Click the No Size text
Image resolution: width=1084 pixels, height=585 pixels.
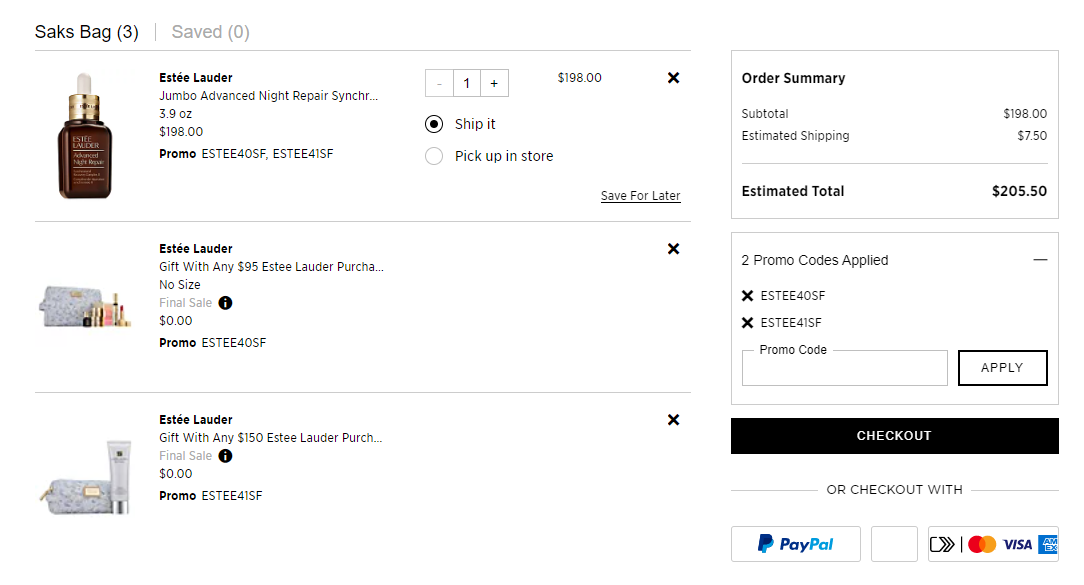pyautogui.click(x=180, y=284)
